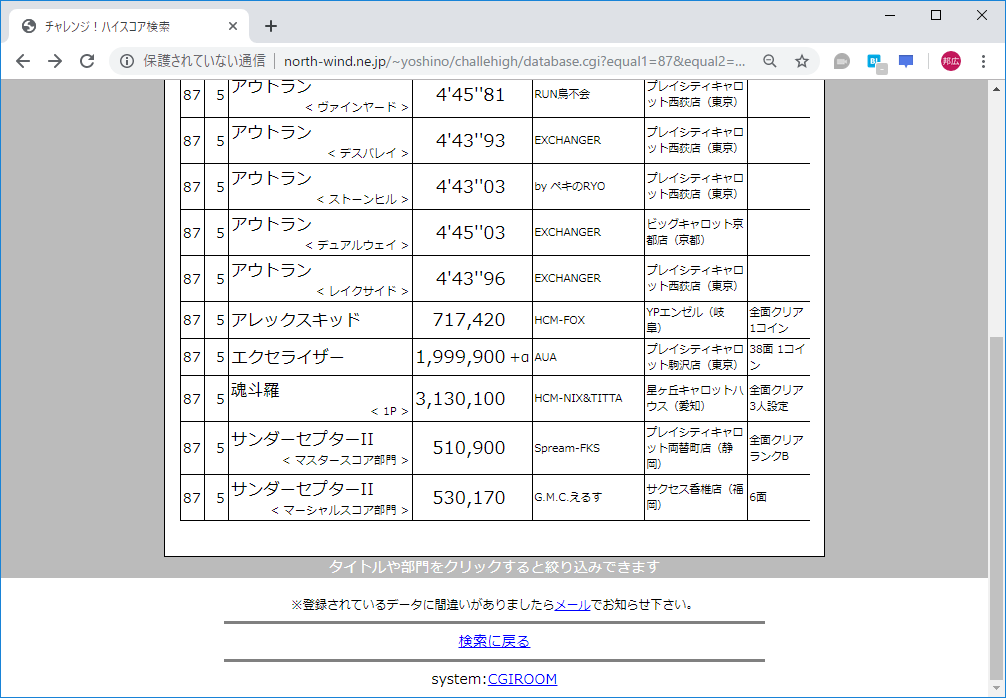
Task: Bookmark this page with the star icon
Action: point(801,61)
